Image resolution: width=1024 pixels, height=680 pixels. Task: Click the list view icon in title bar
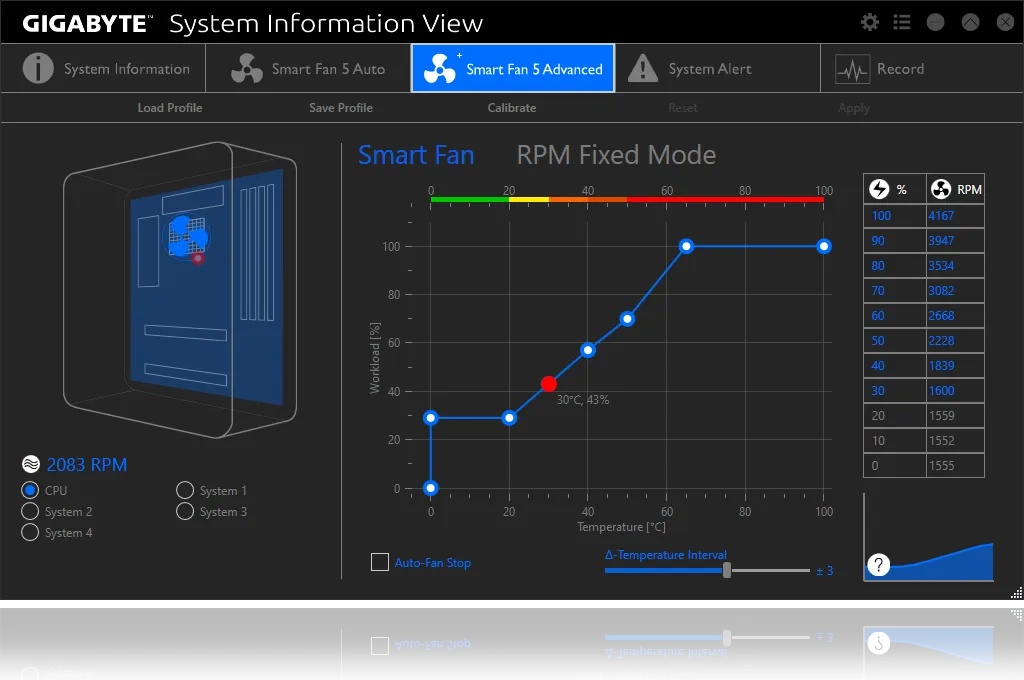902,22
